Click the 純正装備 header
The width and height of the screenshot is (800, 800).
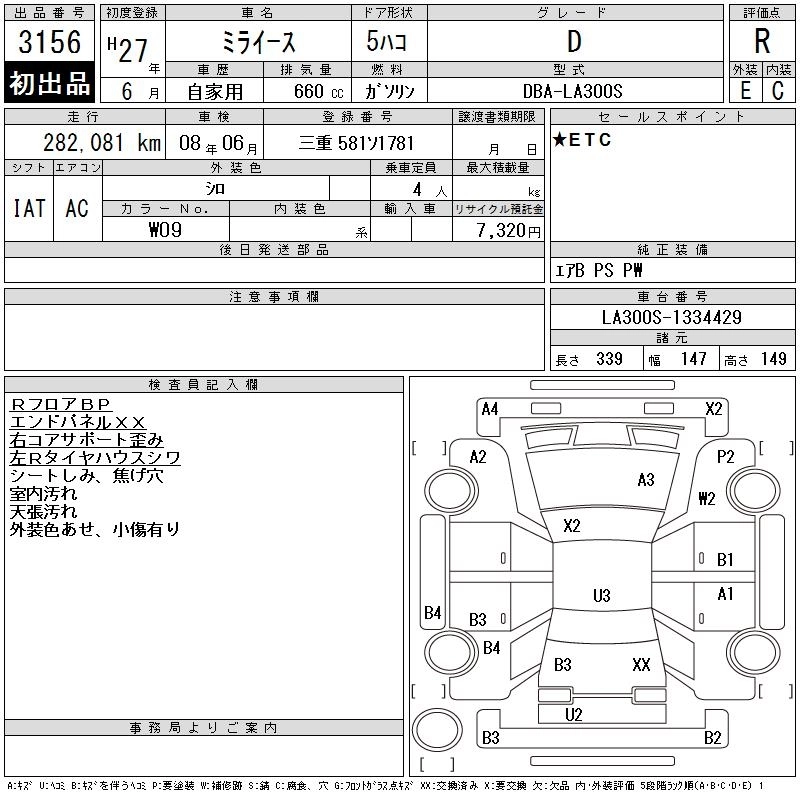672,249
